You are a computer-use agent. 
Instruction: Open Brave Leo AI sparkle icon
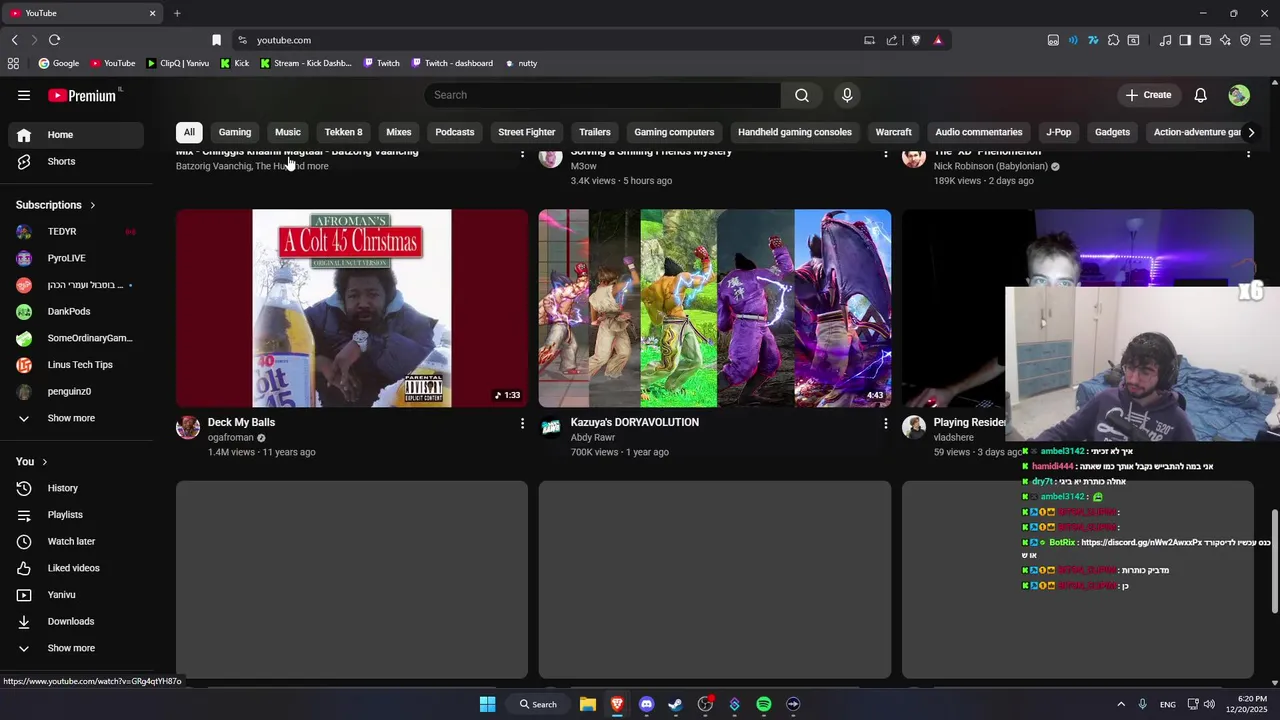click(x=1225, y=40)
